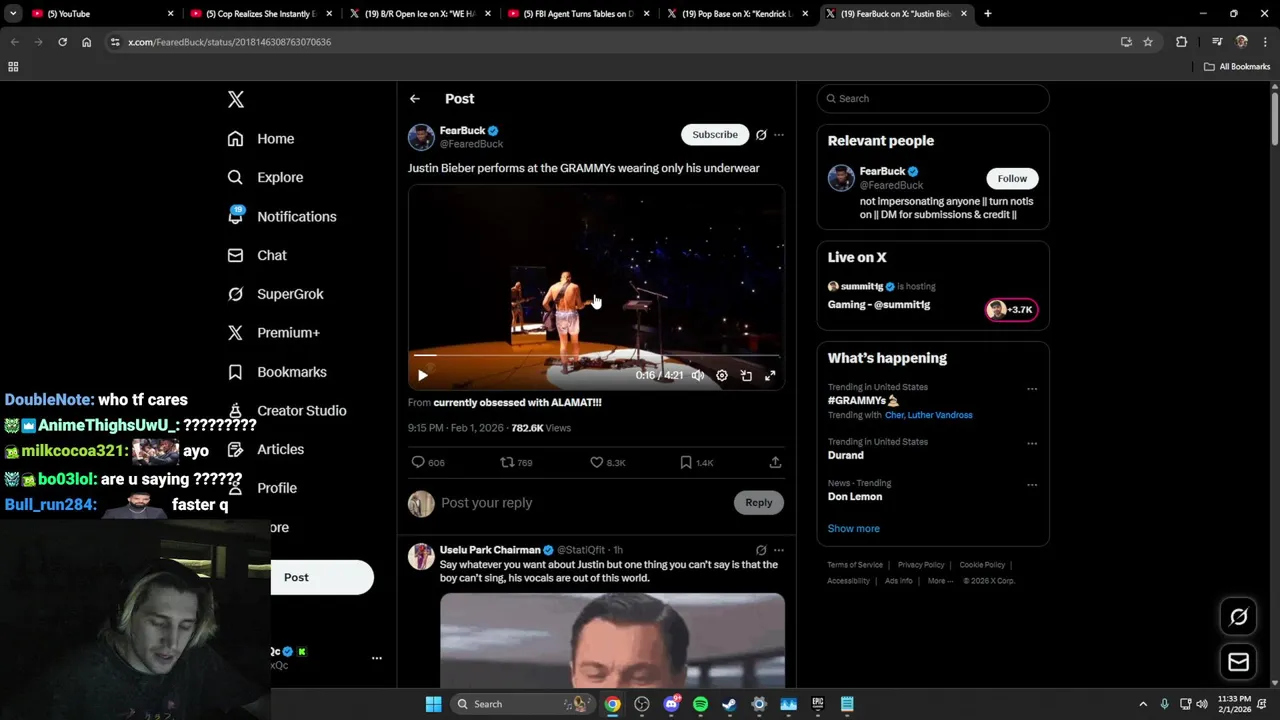Open more options on Uselu Park Chairman's reply

pos(779,550)
